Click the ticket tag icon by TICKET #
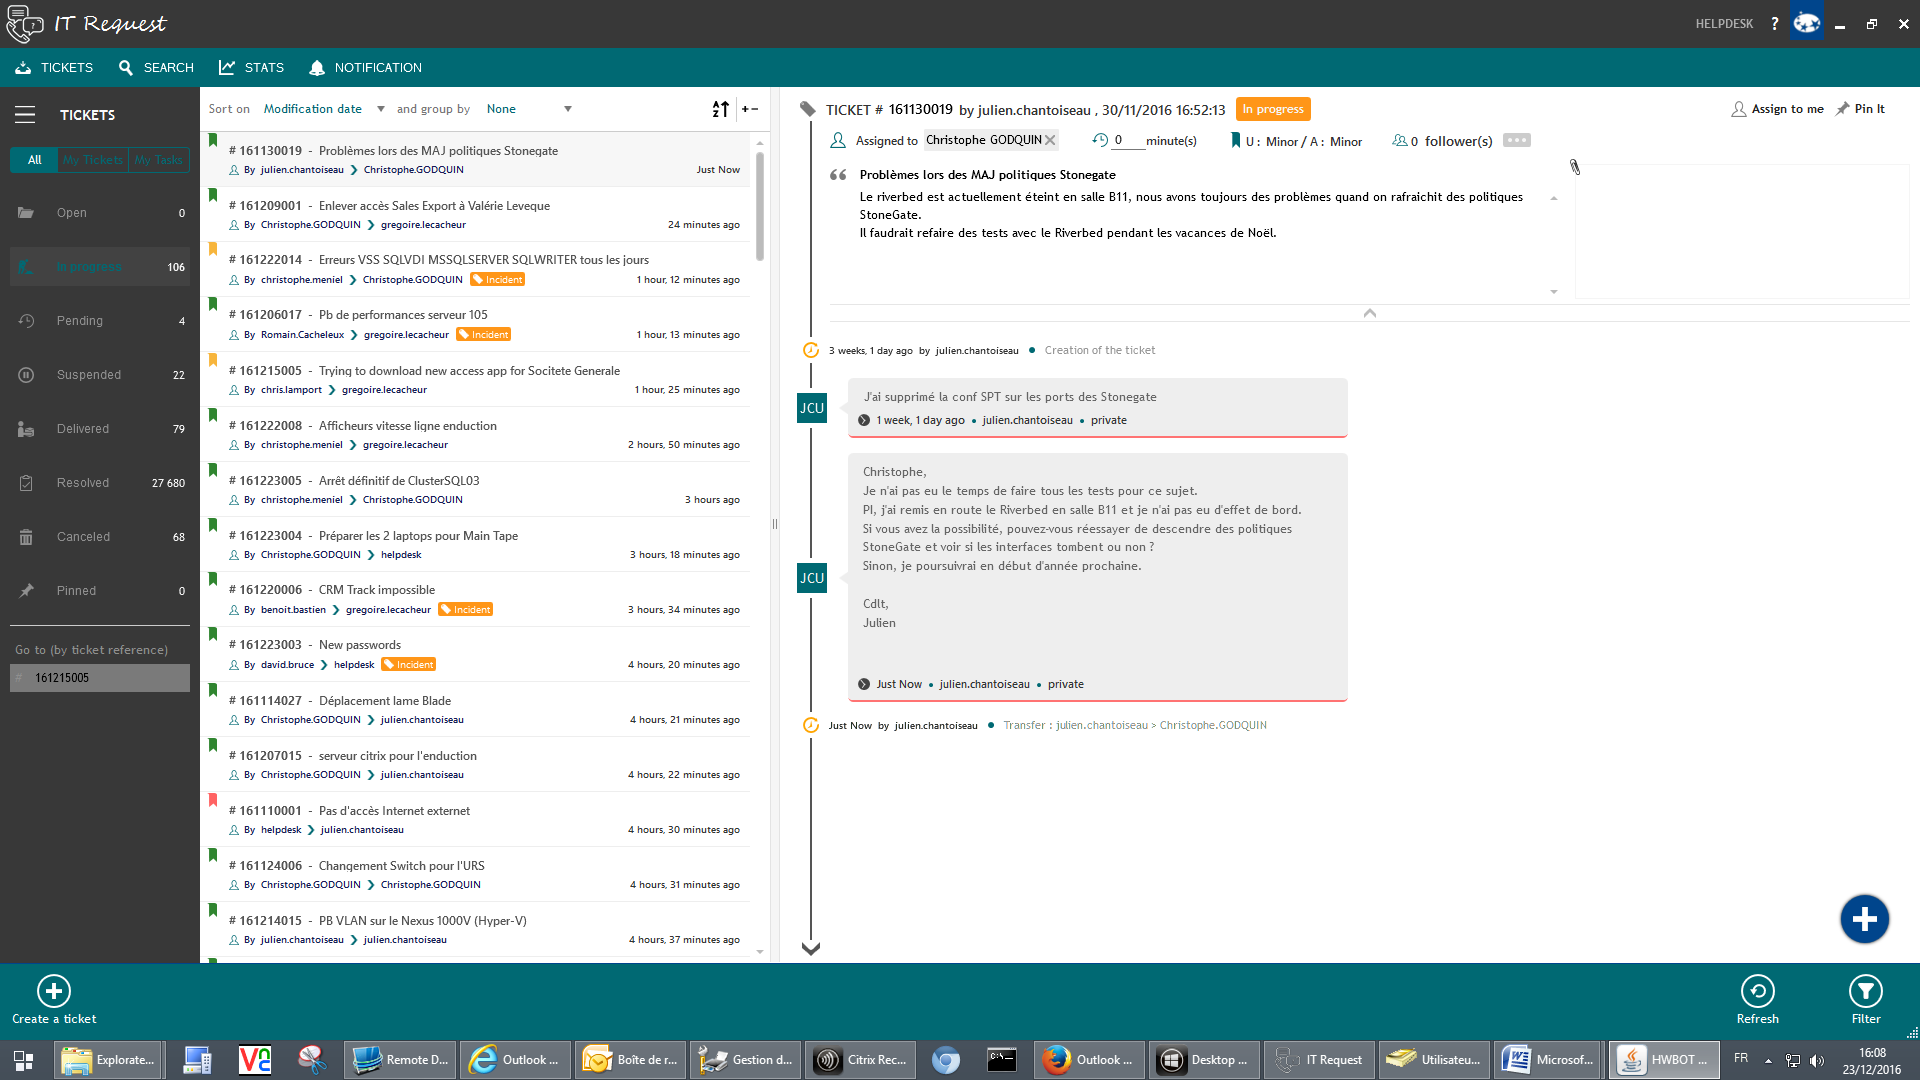The width and height of the screenshot is (1920, 1080). coord(808,109)
